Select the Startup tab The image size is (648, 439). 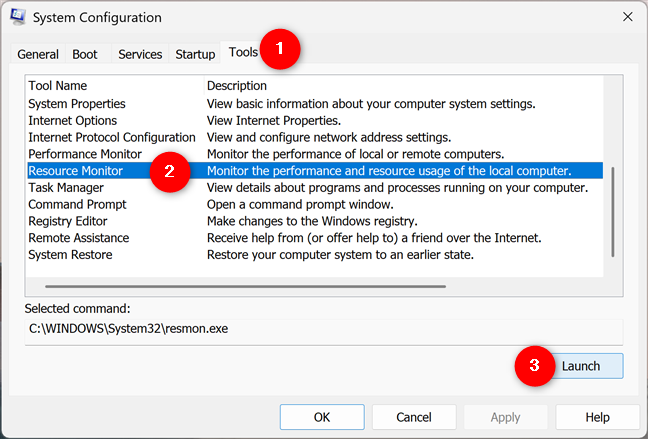[x=195, y=54]
